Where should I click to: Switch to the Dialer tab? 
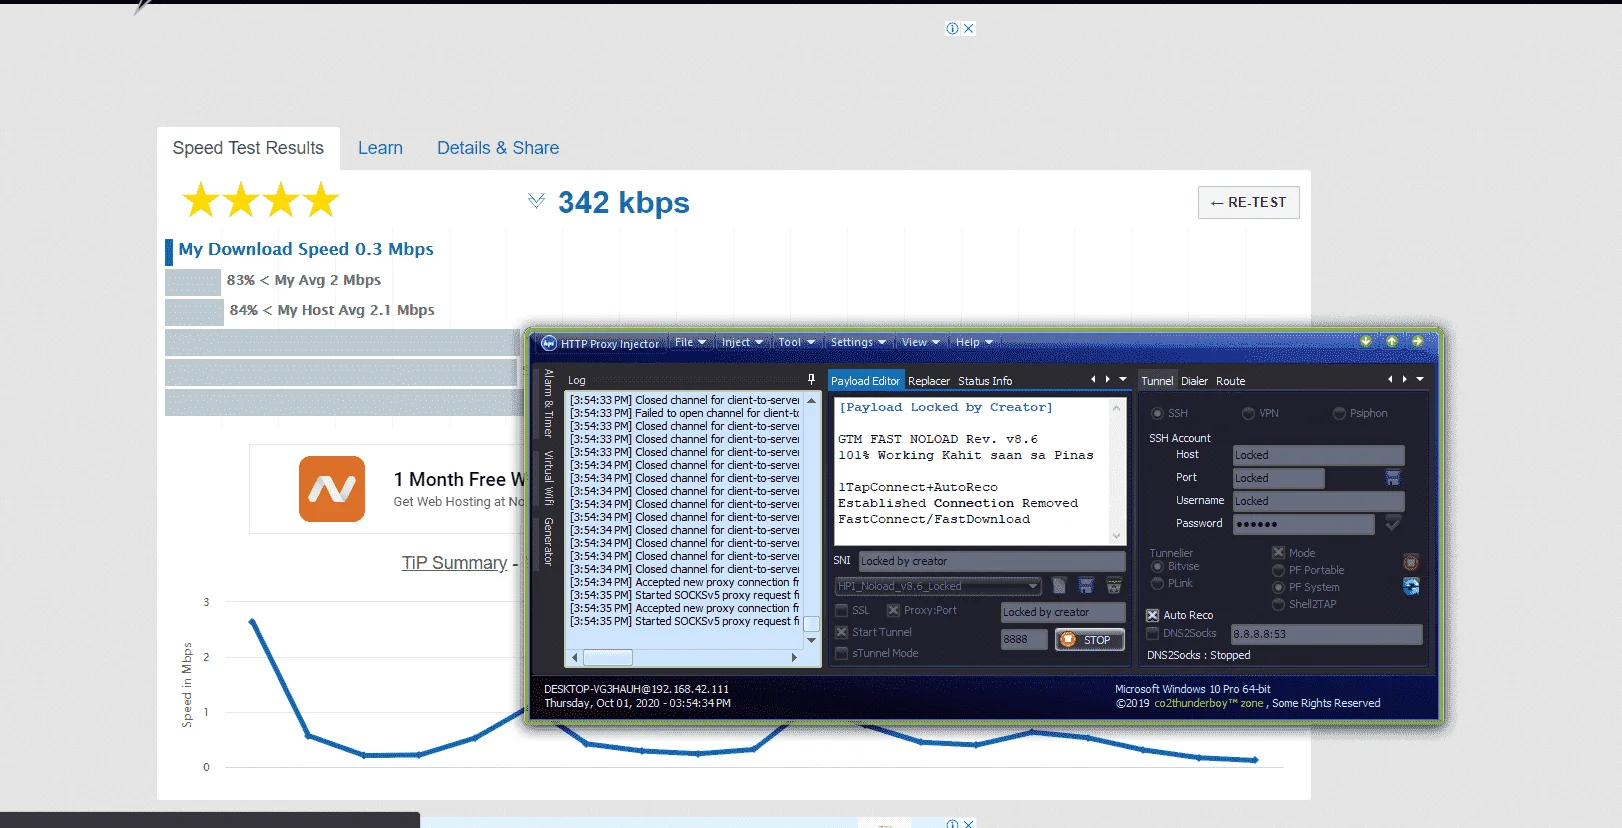[1194, 381]
